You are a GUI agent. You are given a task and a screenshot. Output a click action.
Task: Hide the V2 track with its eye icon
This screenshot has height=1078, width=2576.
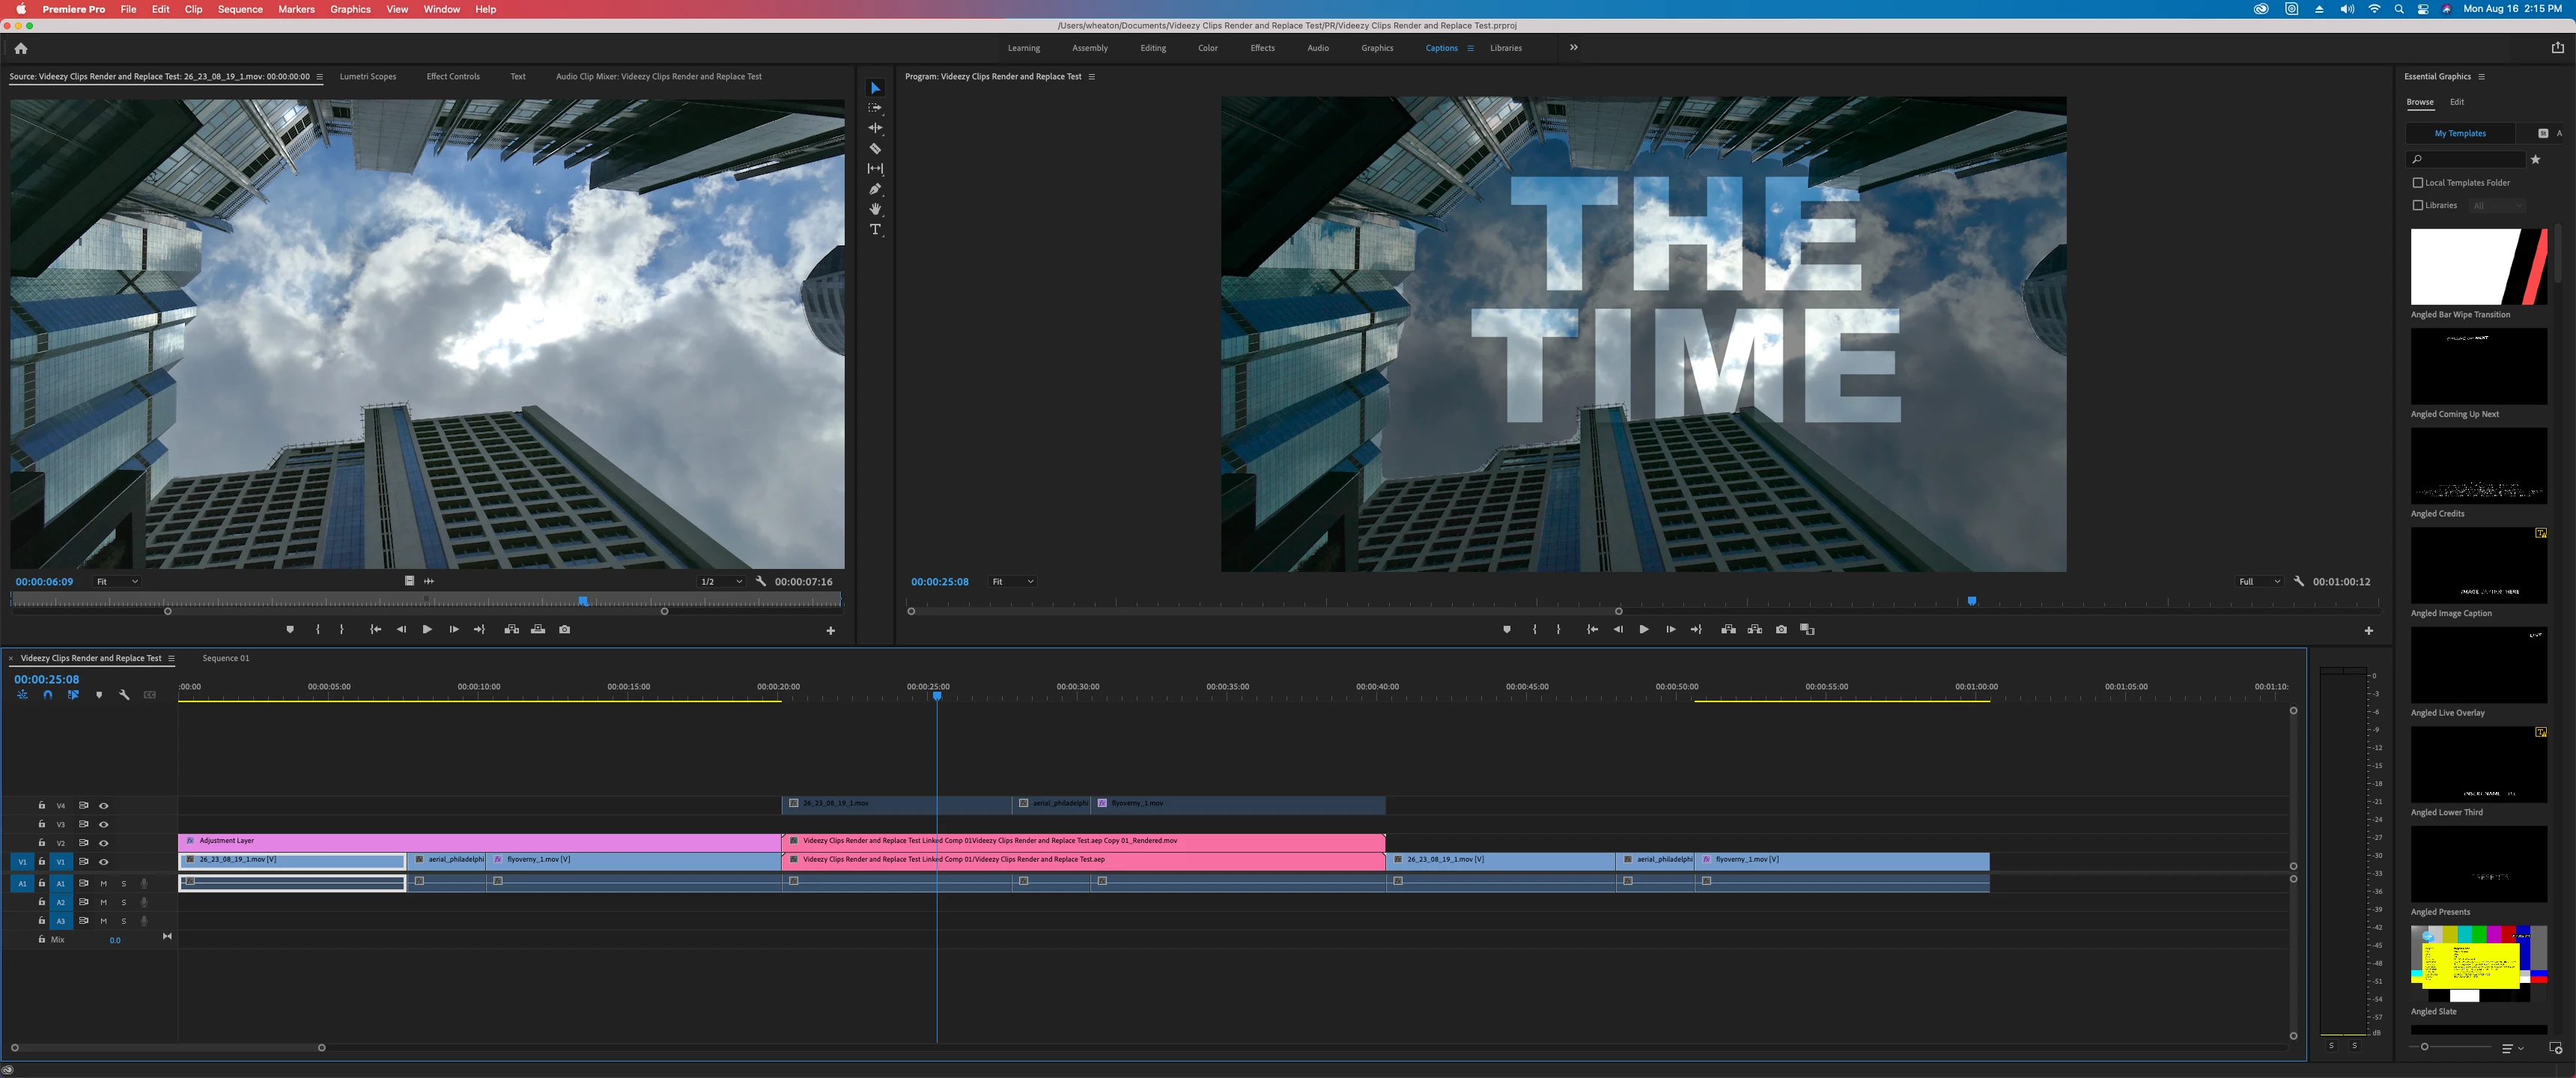click(103, 843)
